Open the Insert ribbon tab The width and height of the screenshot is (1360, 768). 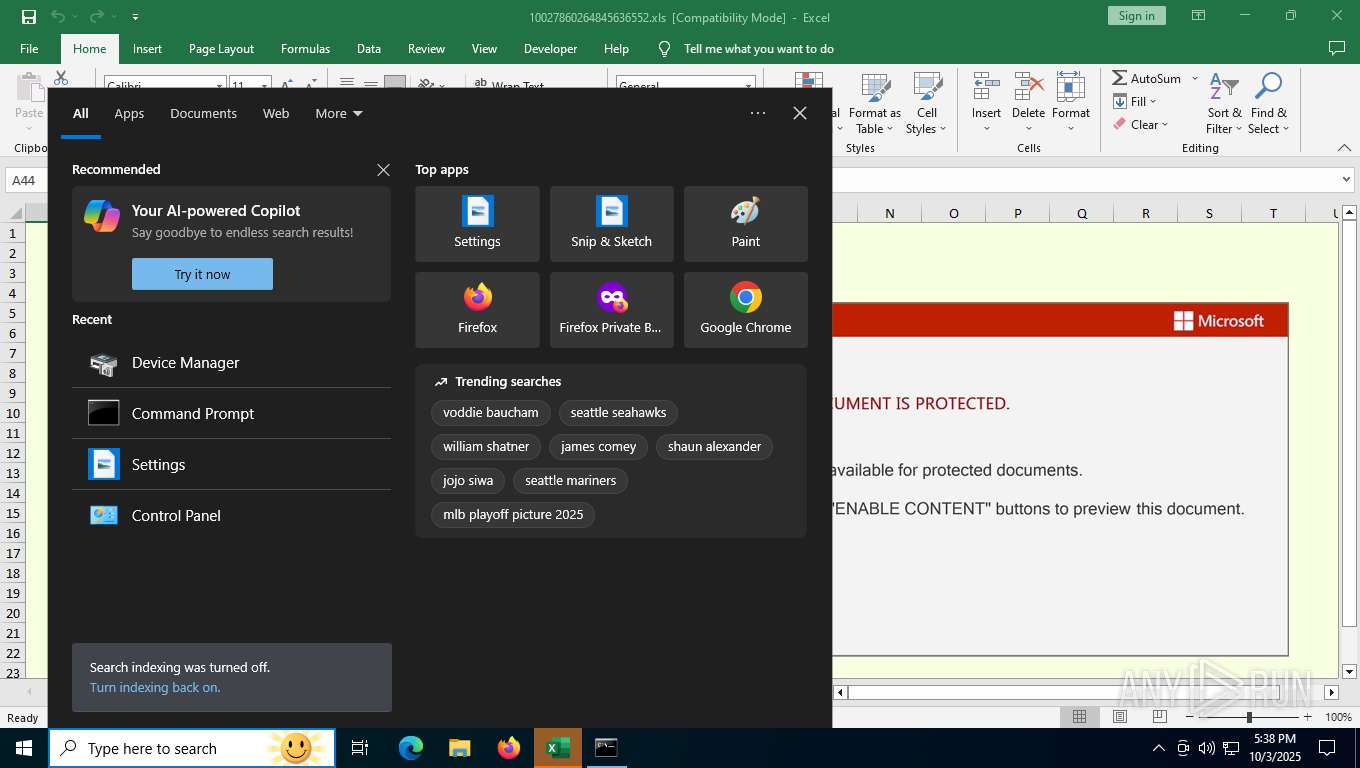147,49
